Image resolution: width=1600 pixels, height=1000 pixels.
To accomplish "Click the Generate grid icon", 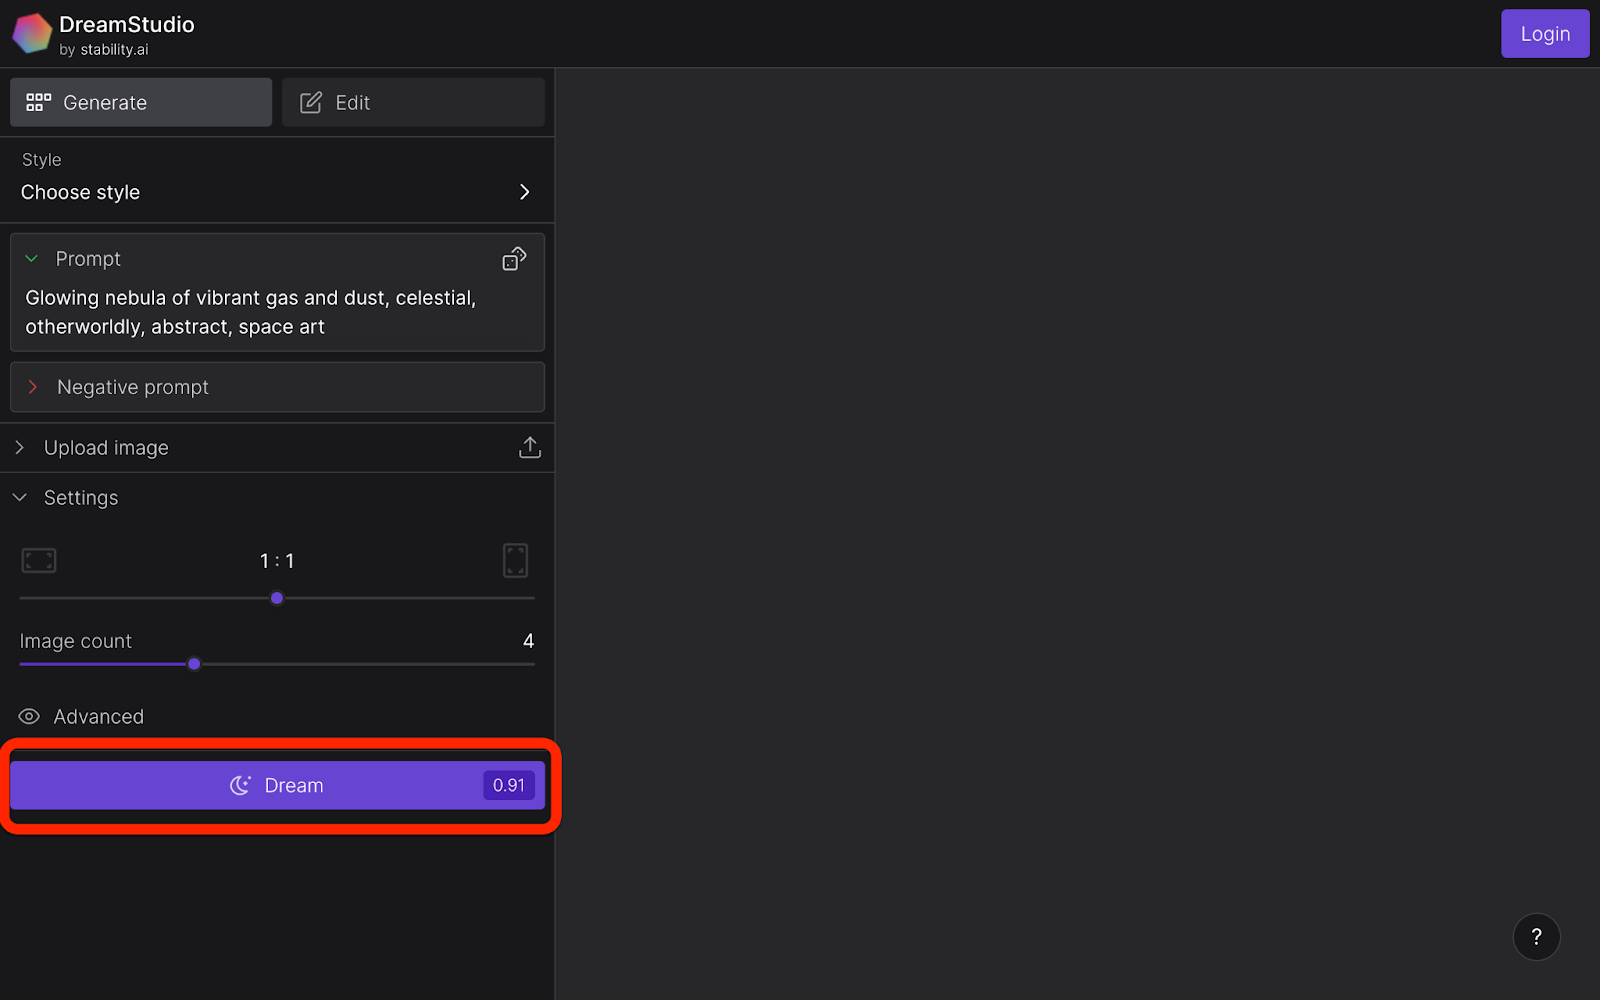I will [x=38, y=102].
